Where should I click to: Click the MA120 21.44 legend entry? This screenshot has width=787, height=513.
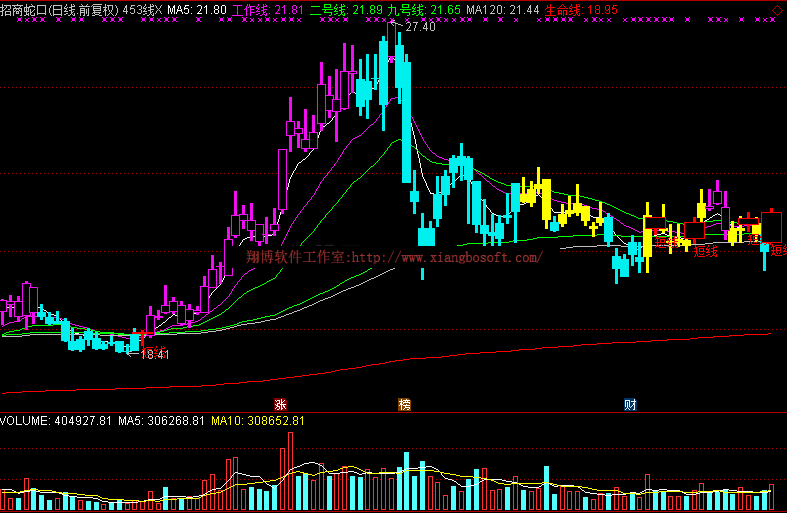point(503,9)
